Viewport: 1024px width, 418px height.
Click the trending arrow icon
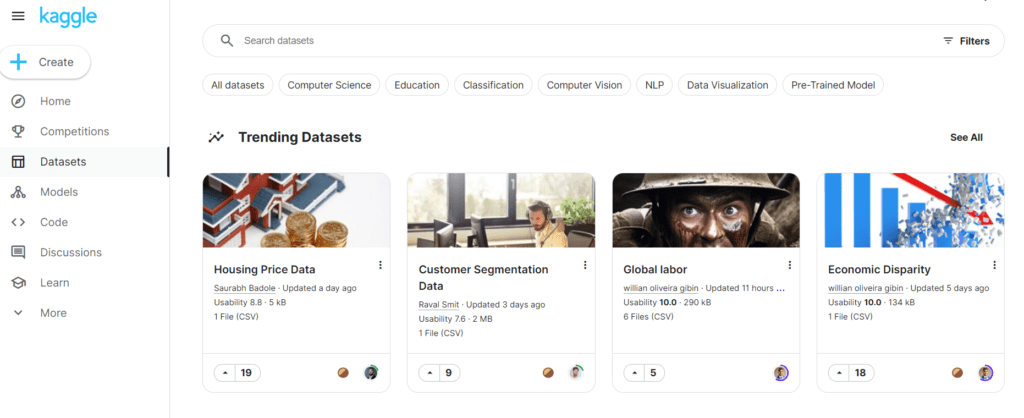pos(216,137)
